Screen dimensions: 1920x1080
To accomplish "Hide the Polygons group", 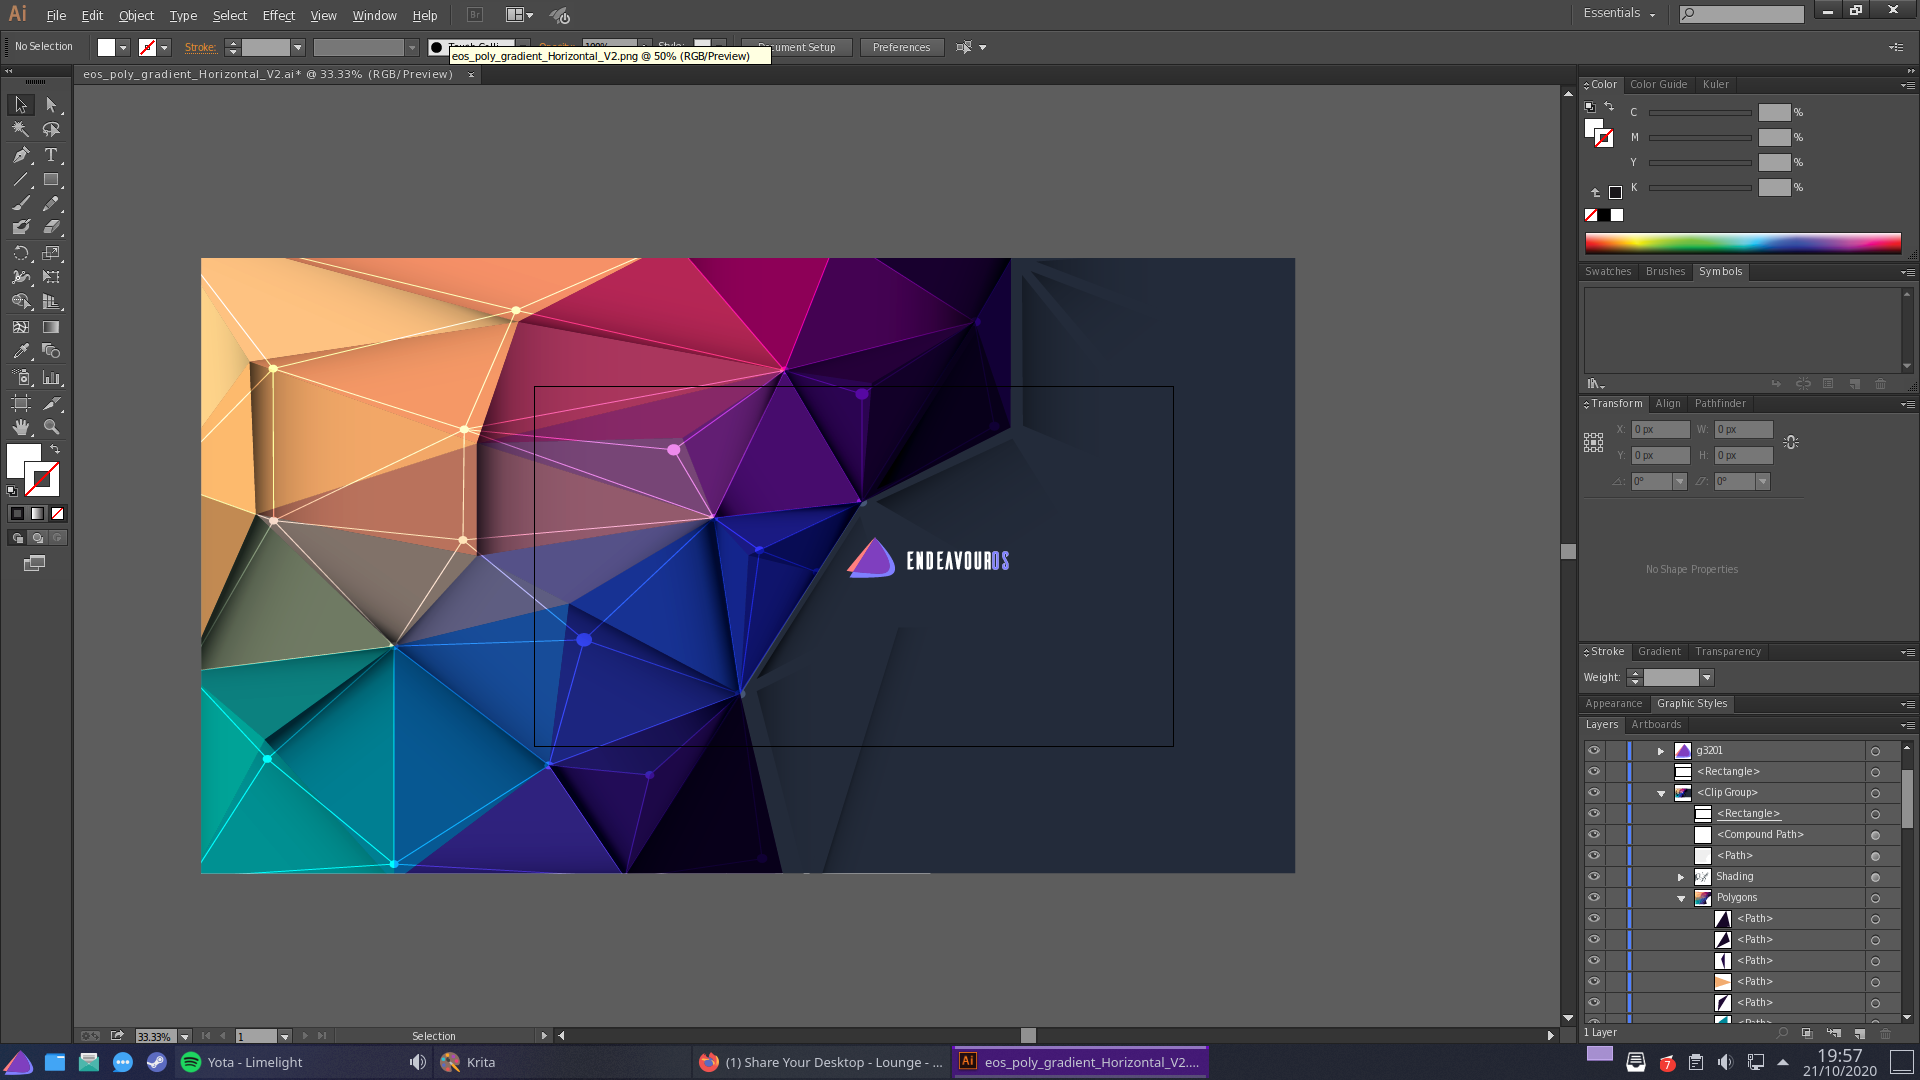I will point(1594,898).
